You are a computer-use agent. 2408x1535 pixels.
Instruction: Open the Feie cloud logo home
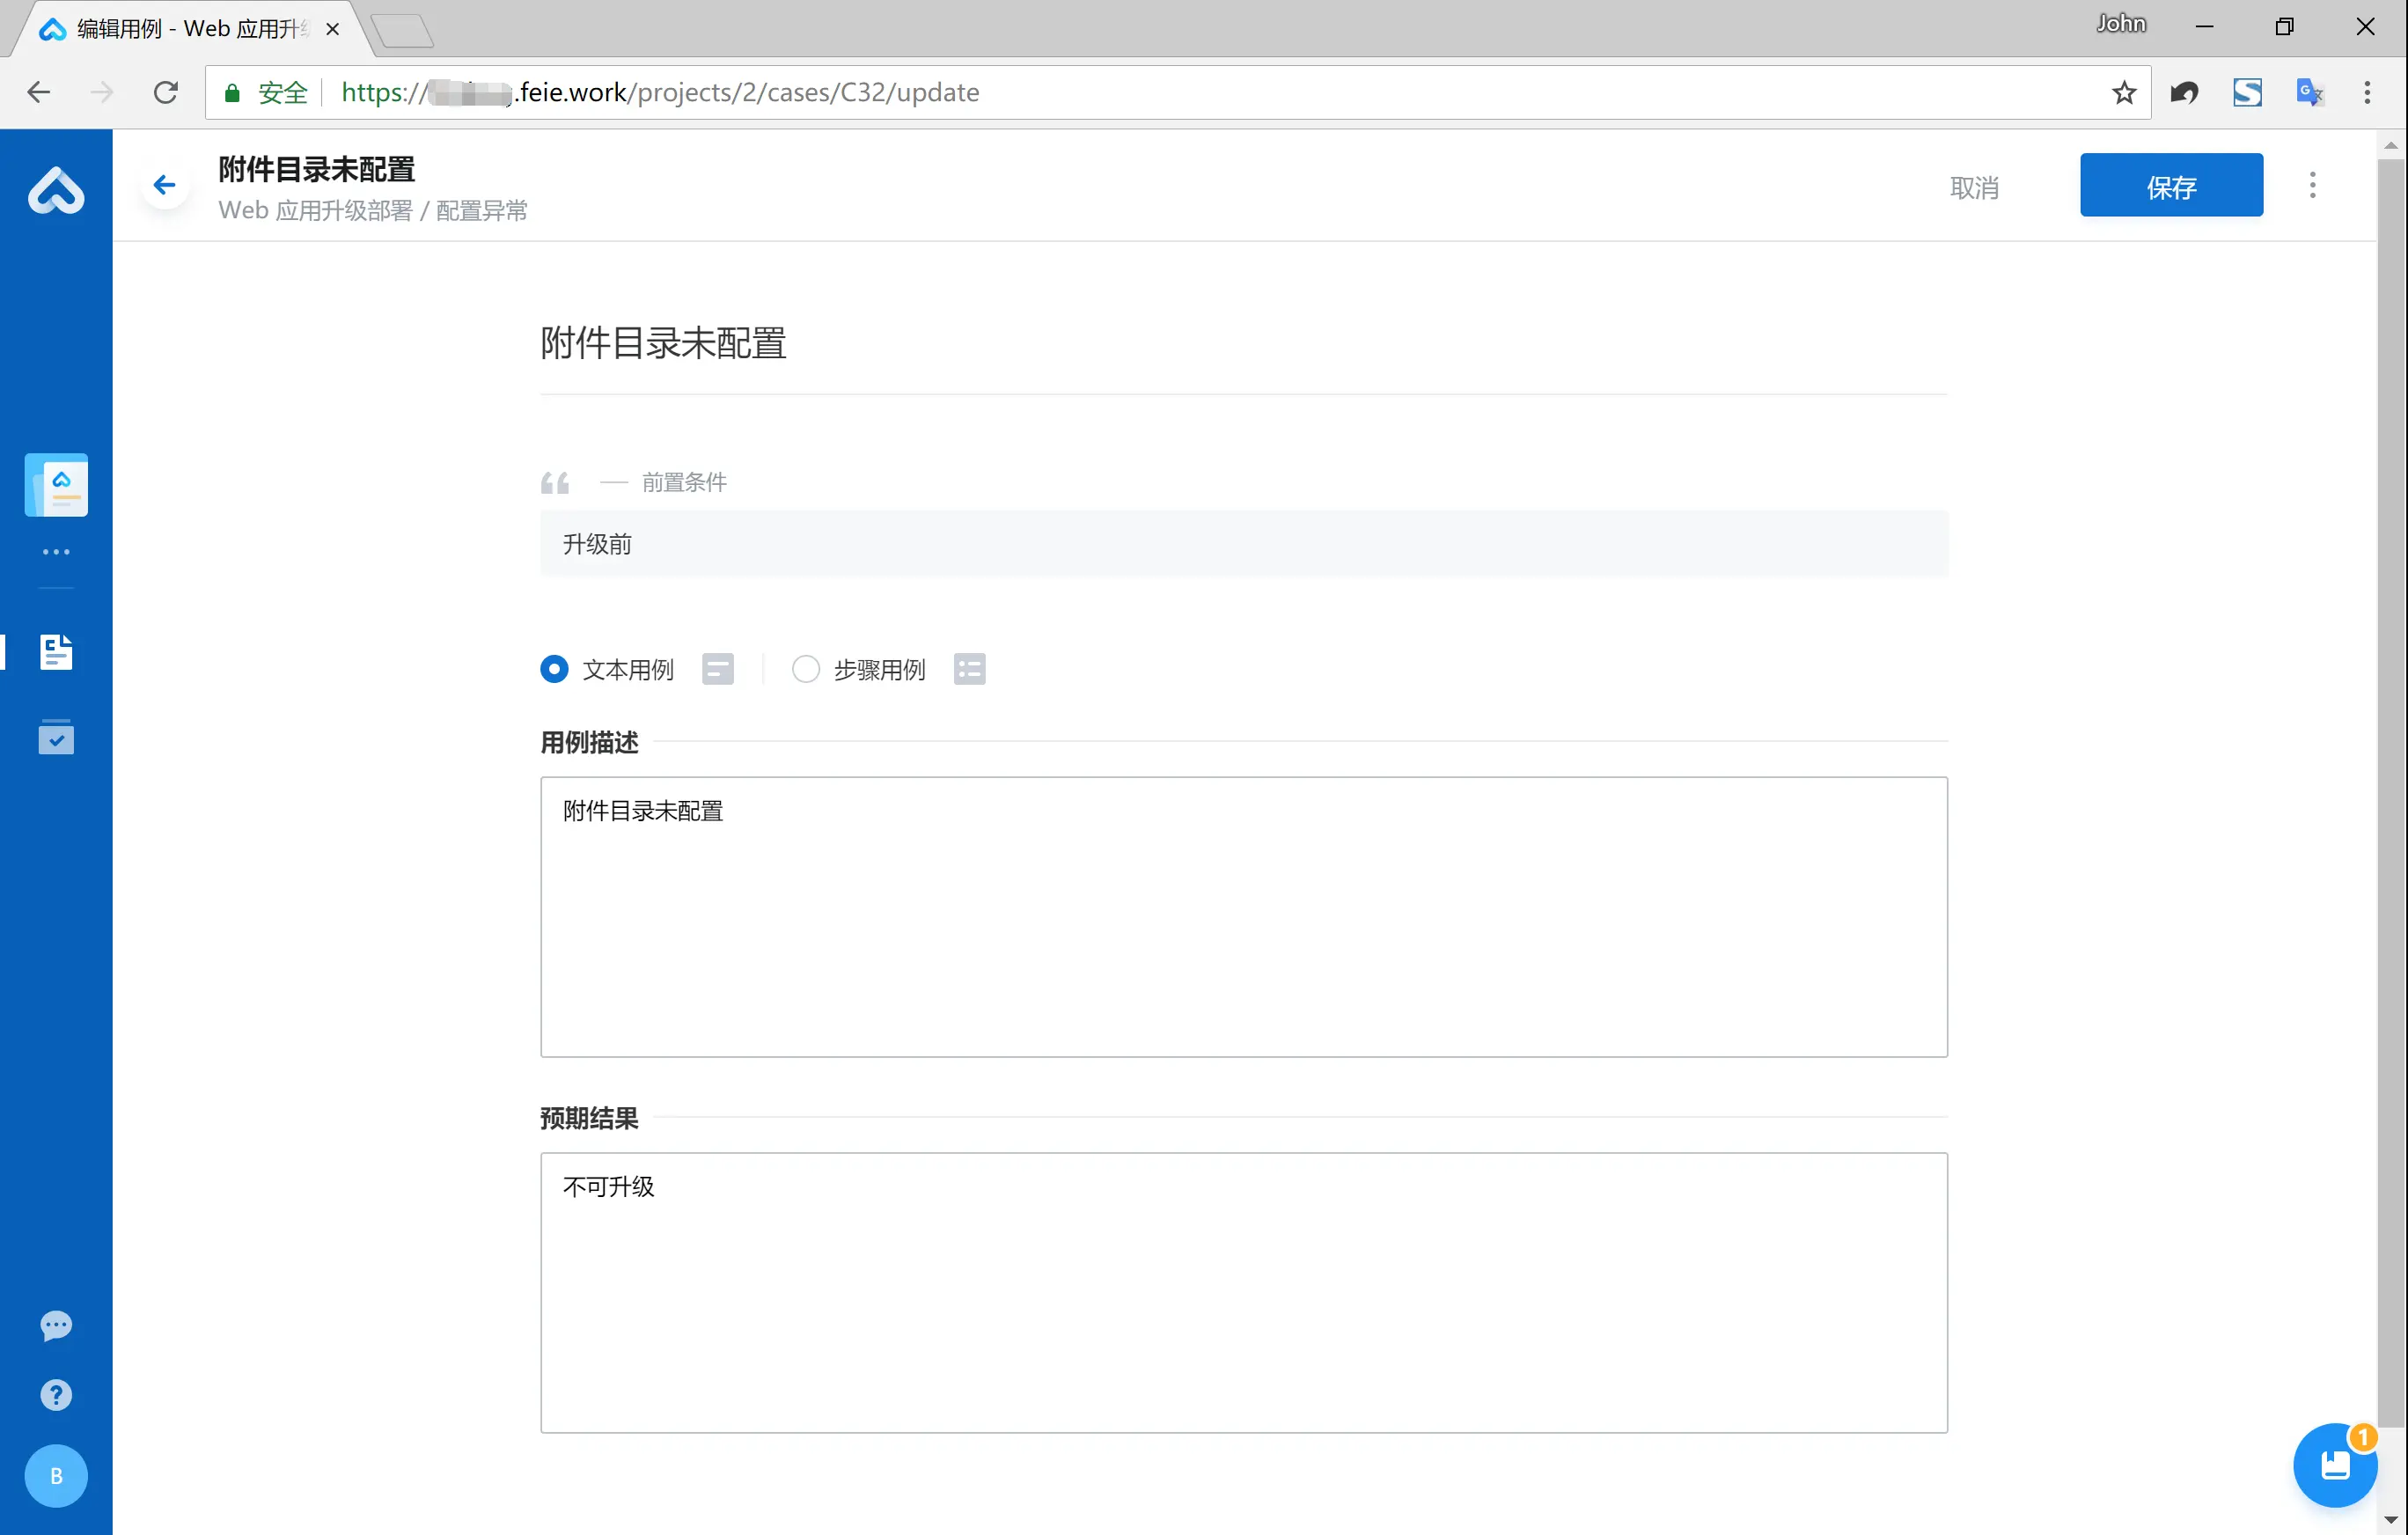[56, 190]
